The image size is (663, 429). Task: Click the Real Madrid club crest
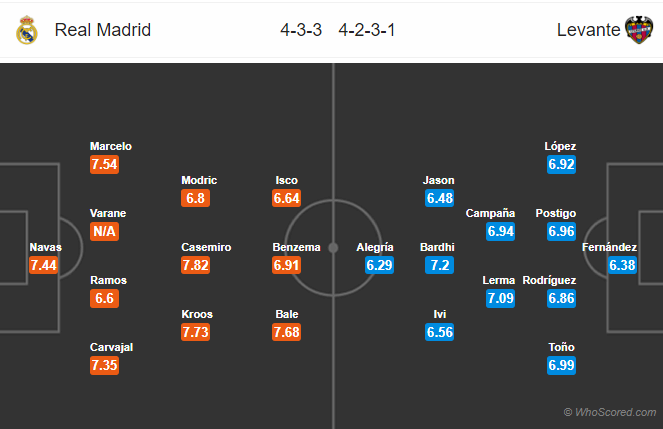pos(27,30)
